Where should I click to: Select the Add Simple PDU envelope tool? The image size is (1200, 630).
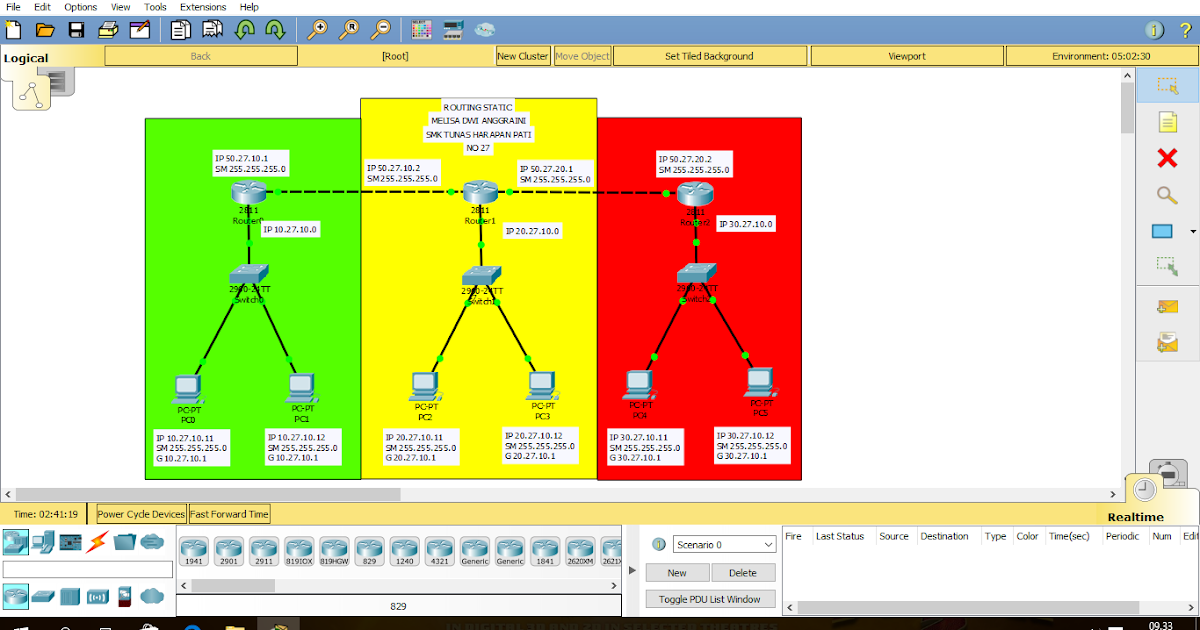point(1168,306)
